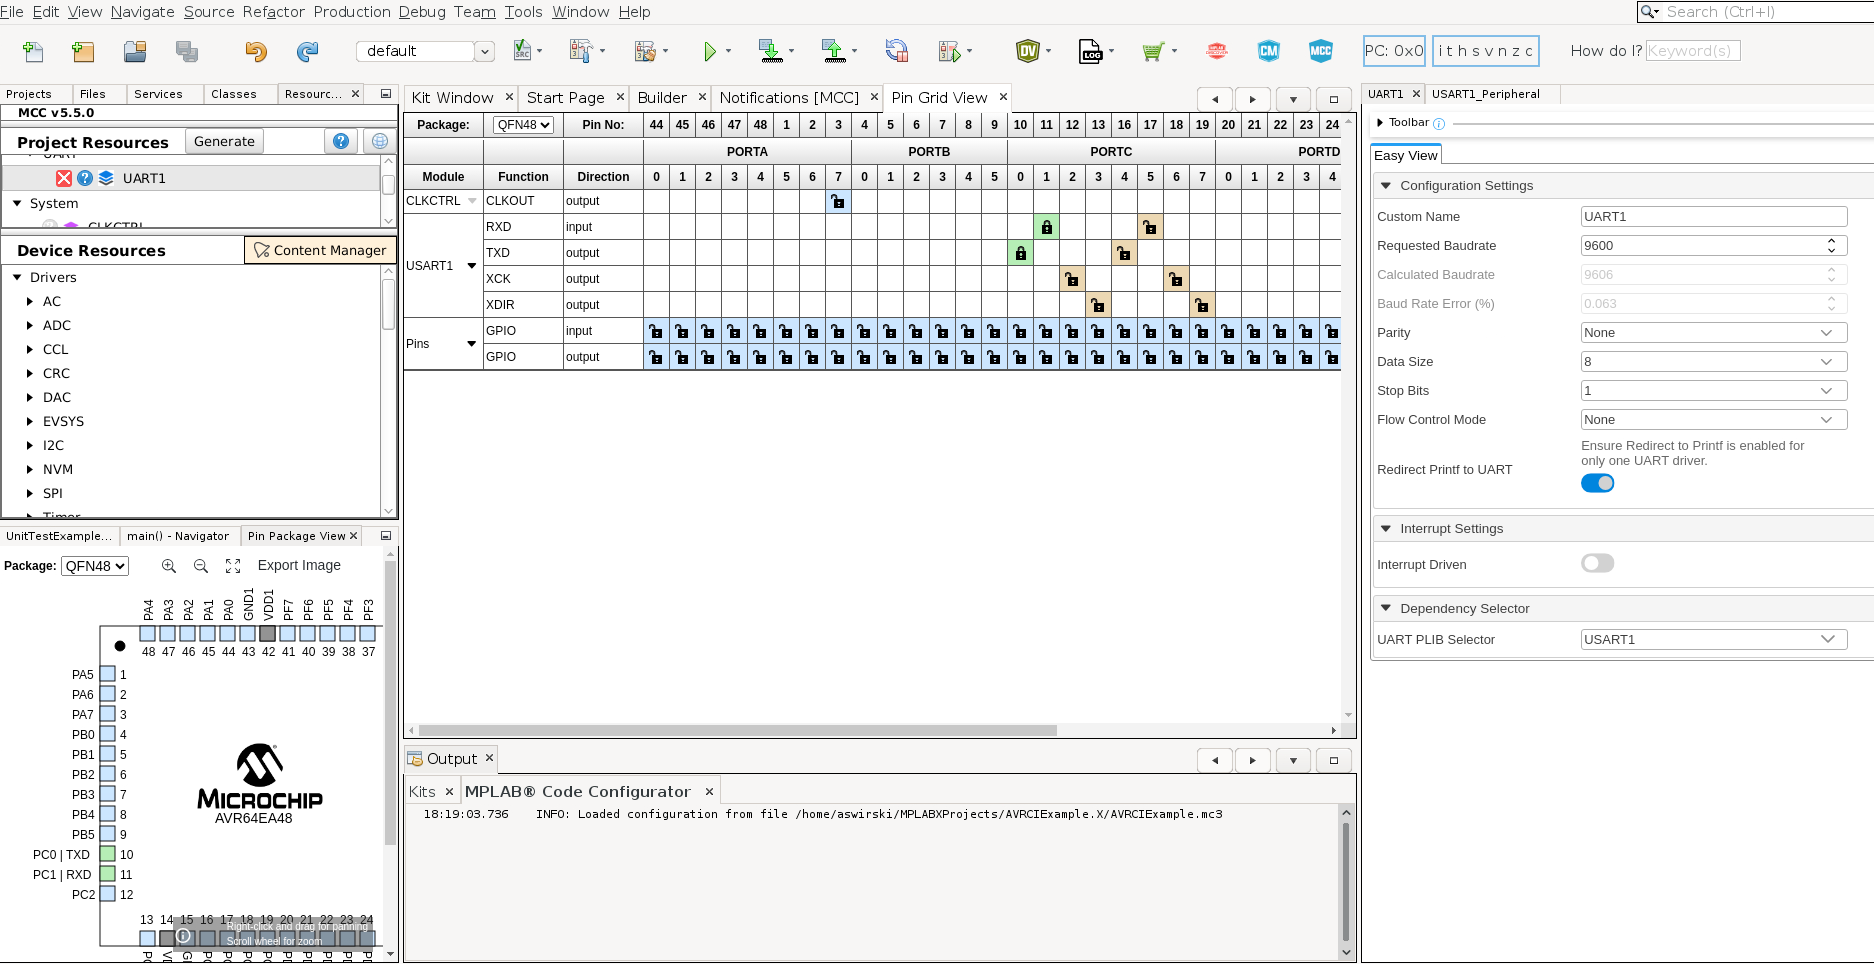Click the globe icon next to Generate
Viewport: 1874px width, 964px height.
pos(380,141)
